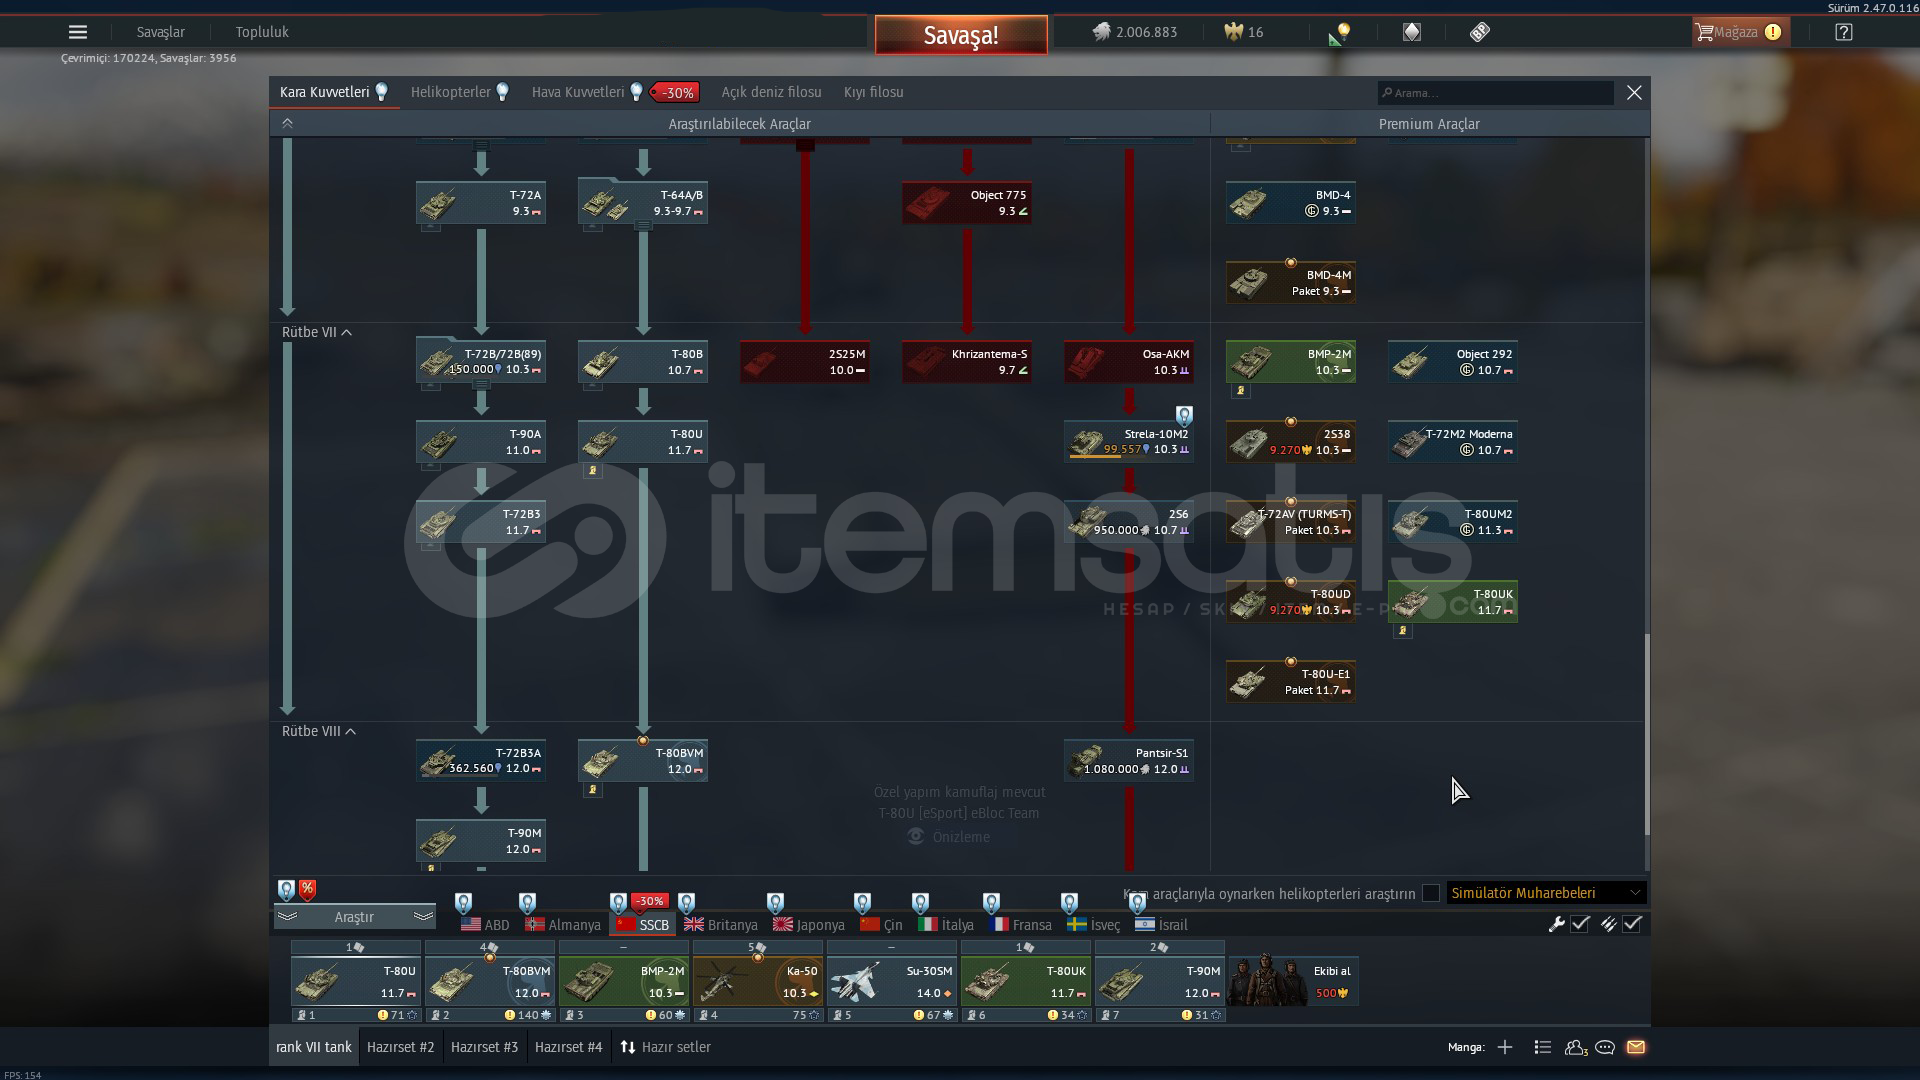Open the main hamburger menu
This screenshot has width=1920, height=1080.
(x=78, y=32)
